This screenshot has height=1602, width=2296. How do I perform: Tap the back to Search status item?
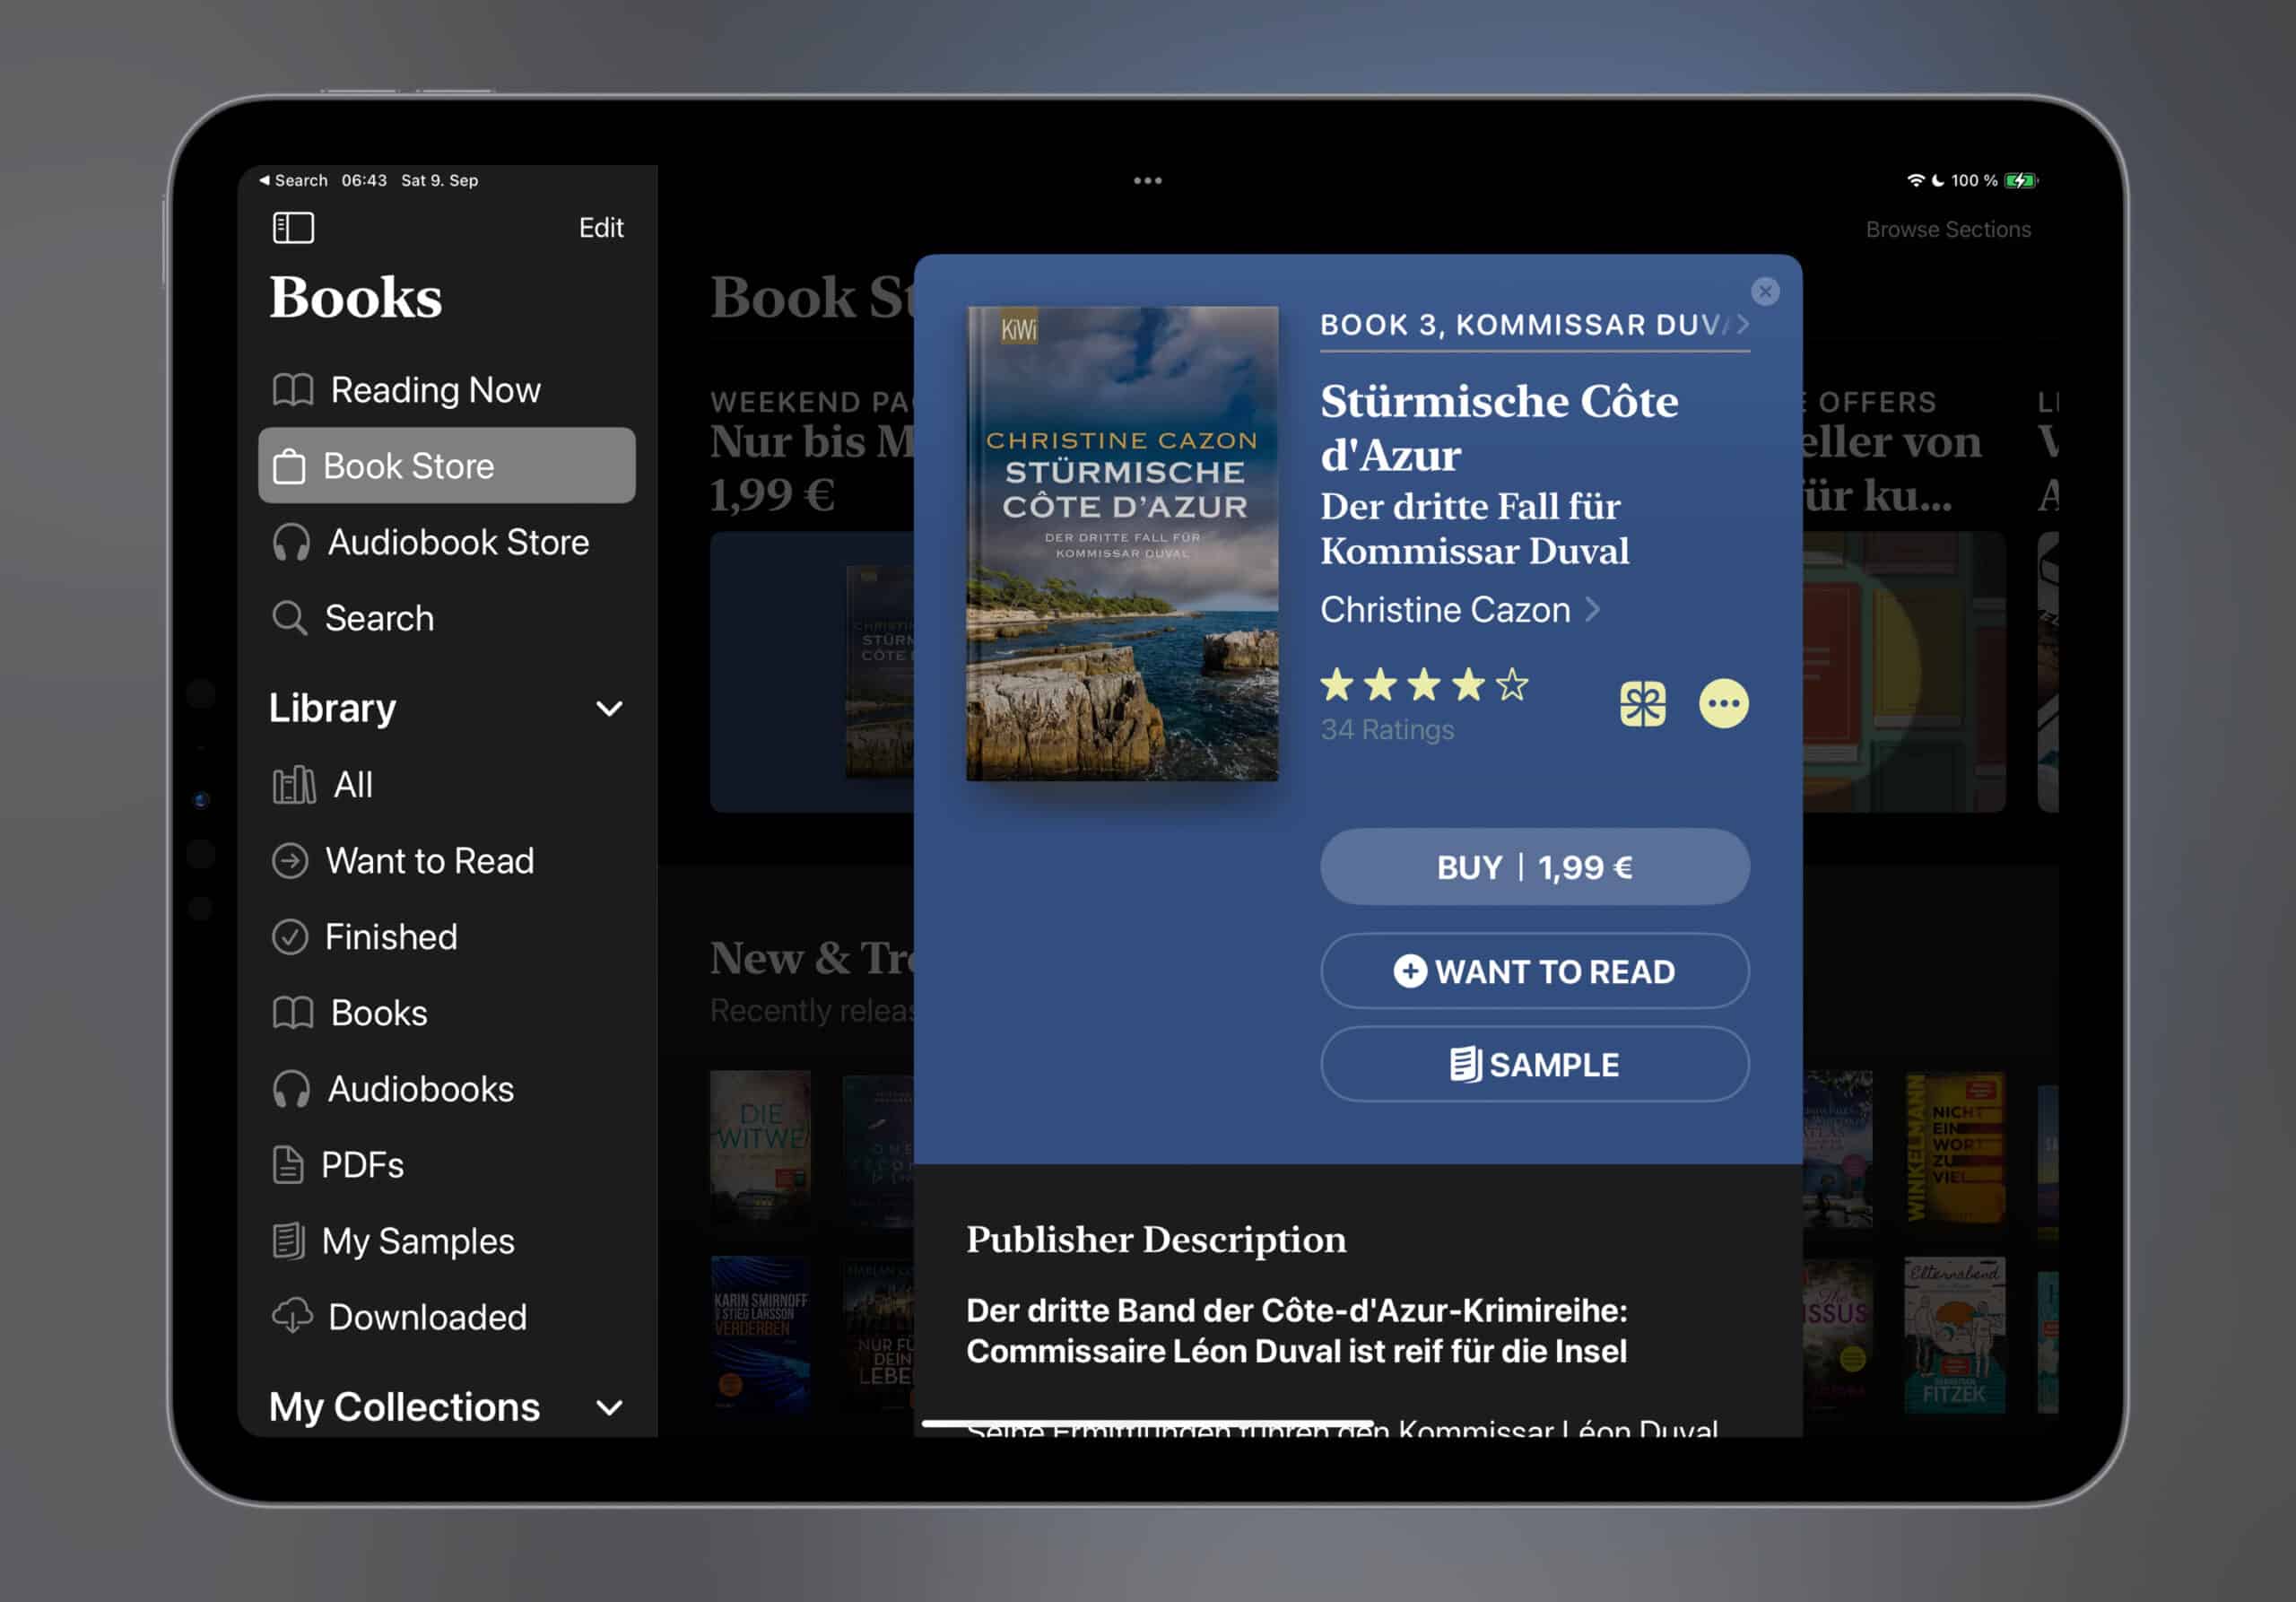293,180
